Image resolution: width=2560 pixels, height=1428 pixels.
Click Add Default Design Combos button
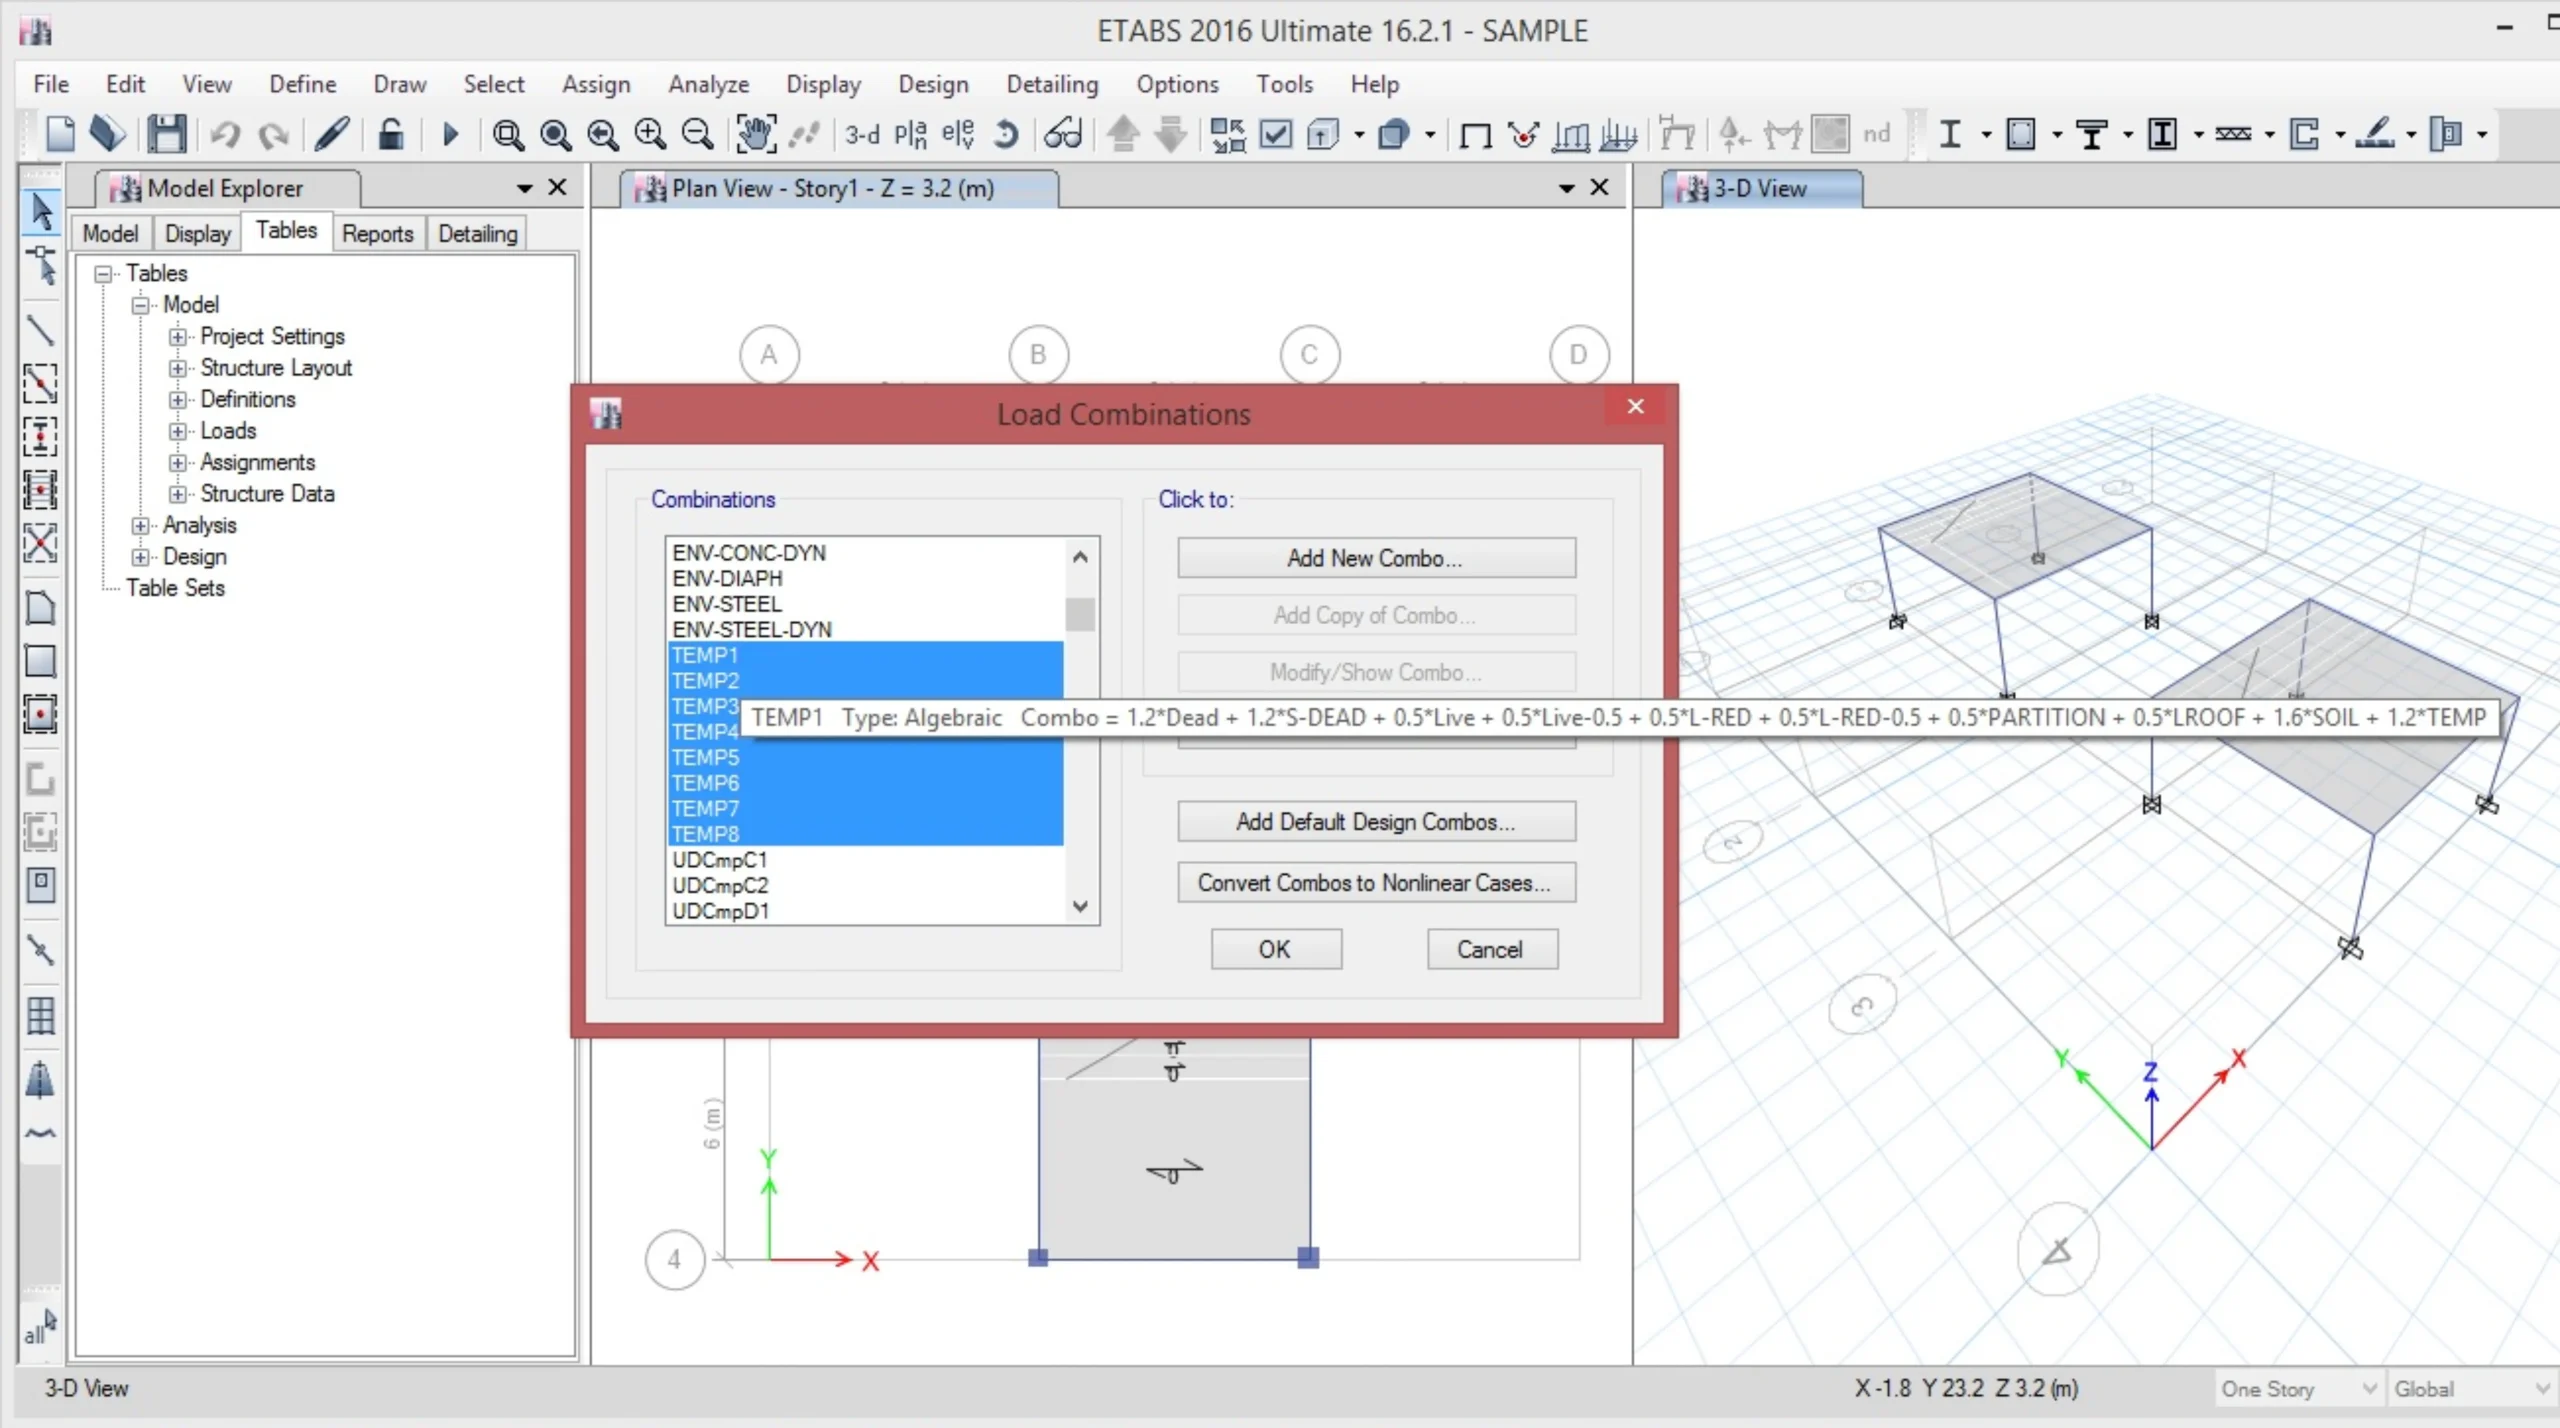pos(1375,822)
